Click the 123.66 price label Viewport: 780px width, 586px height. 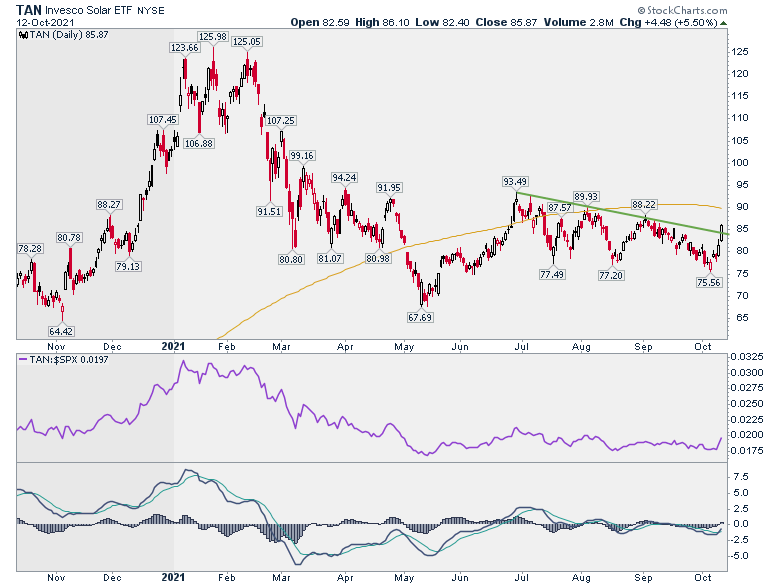point(185,48)
